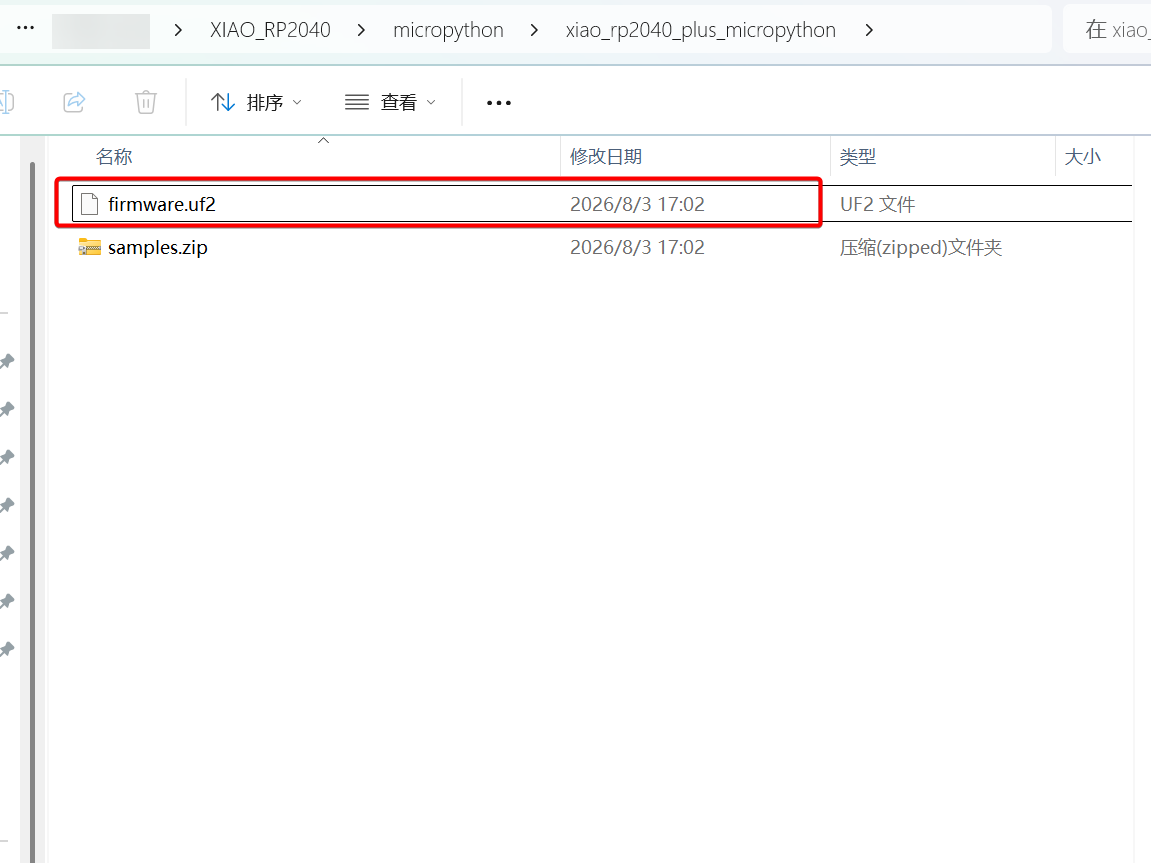Expand chevron after xiao_rp2040_plus_micropython breadcrumb
Screen dimensions: 1151x863
click(869, 30)
